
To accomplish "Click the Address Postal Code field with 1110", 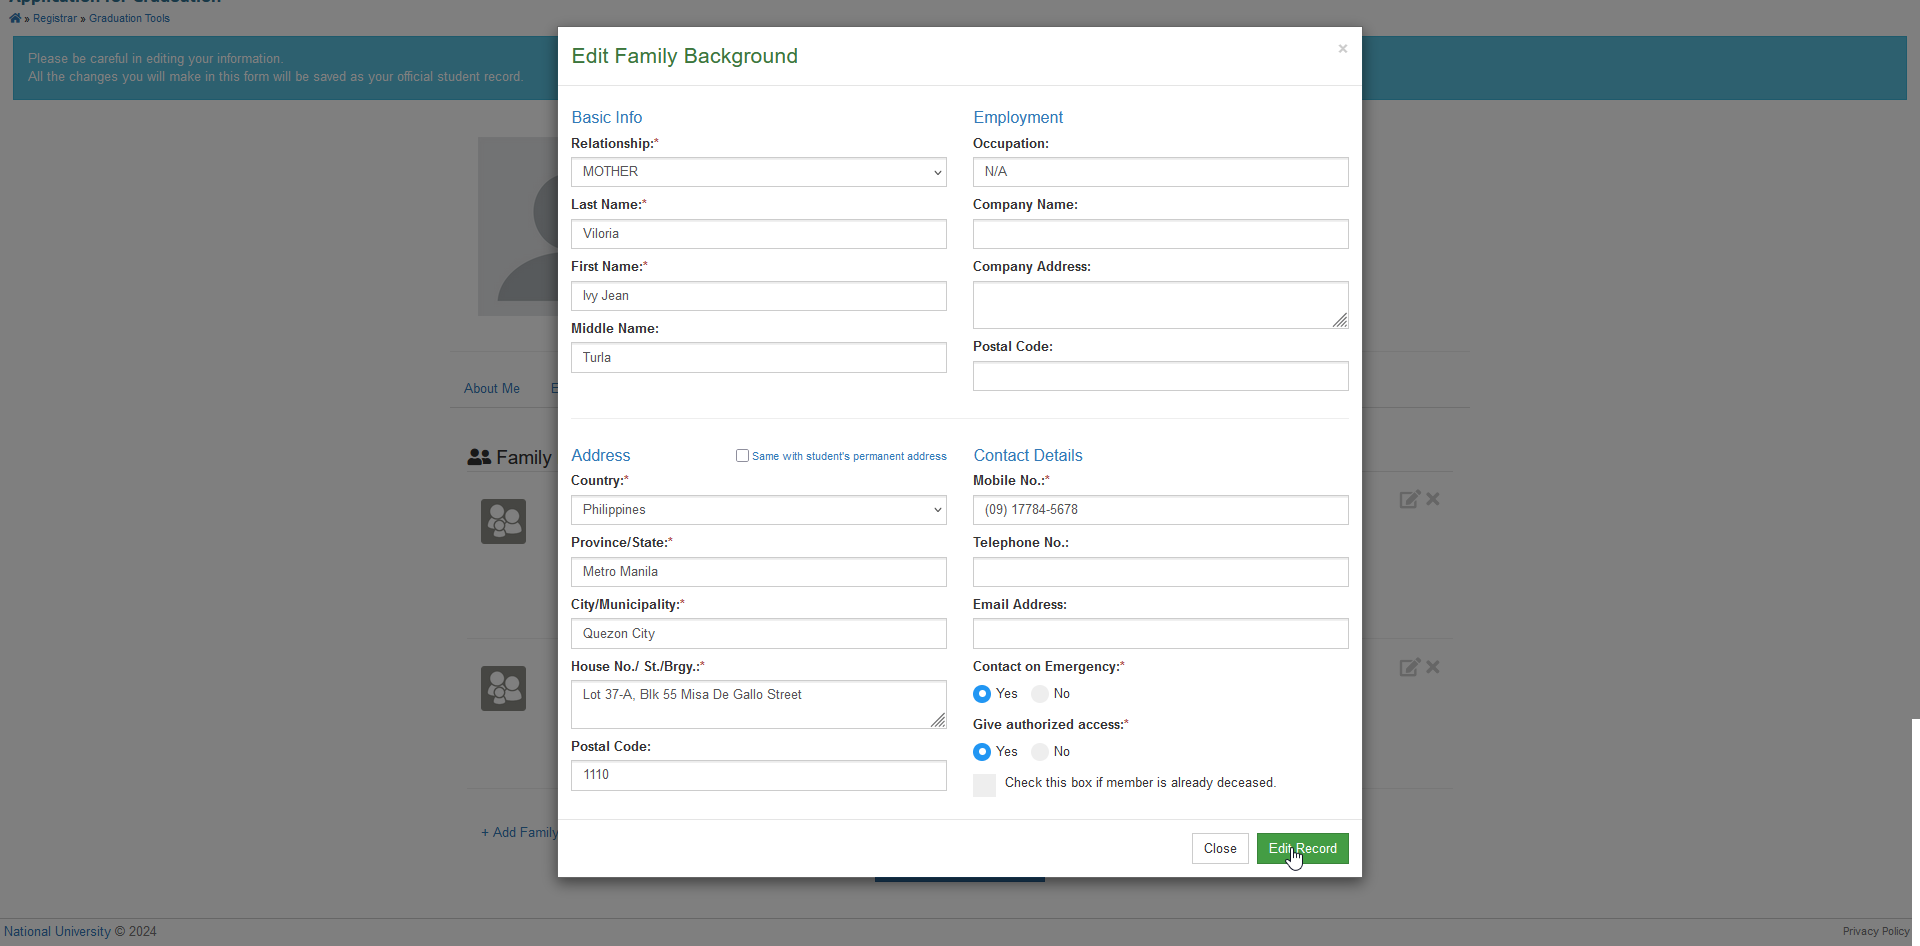I will [759, 776].
